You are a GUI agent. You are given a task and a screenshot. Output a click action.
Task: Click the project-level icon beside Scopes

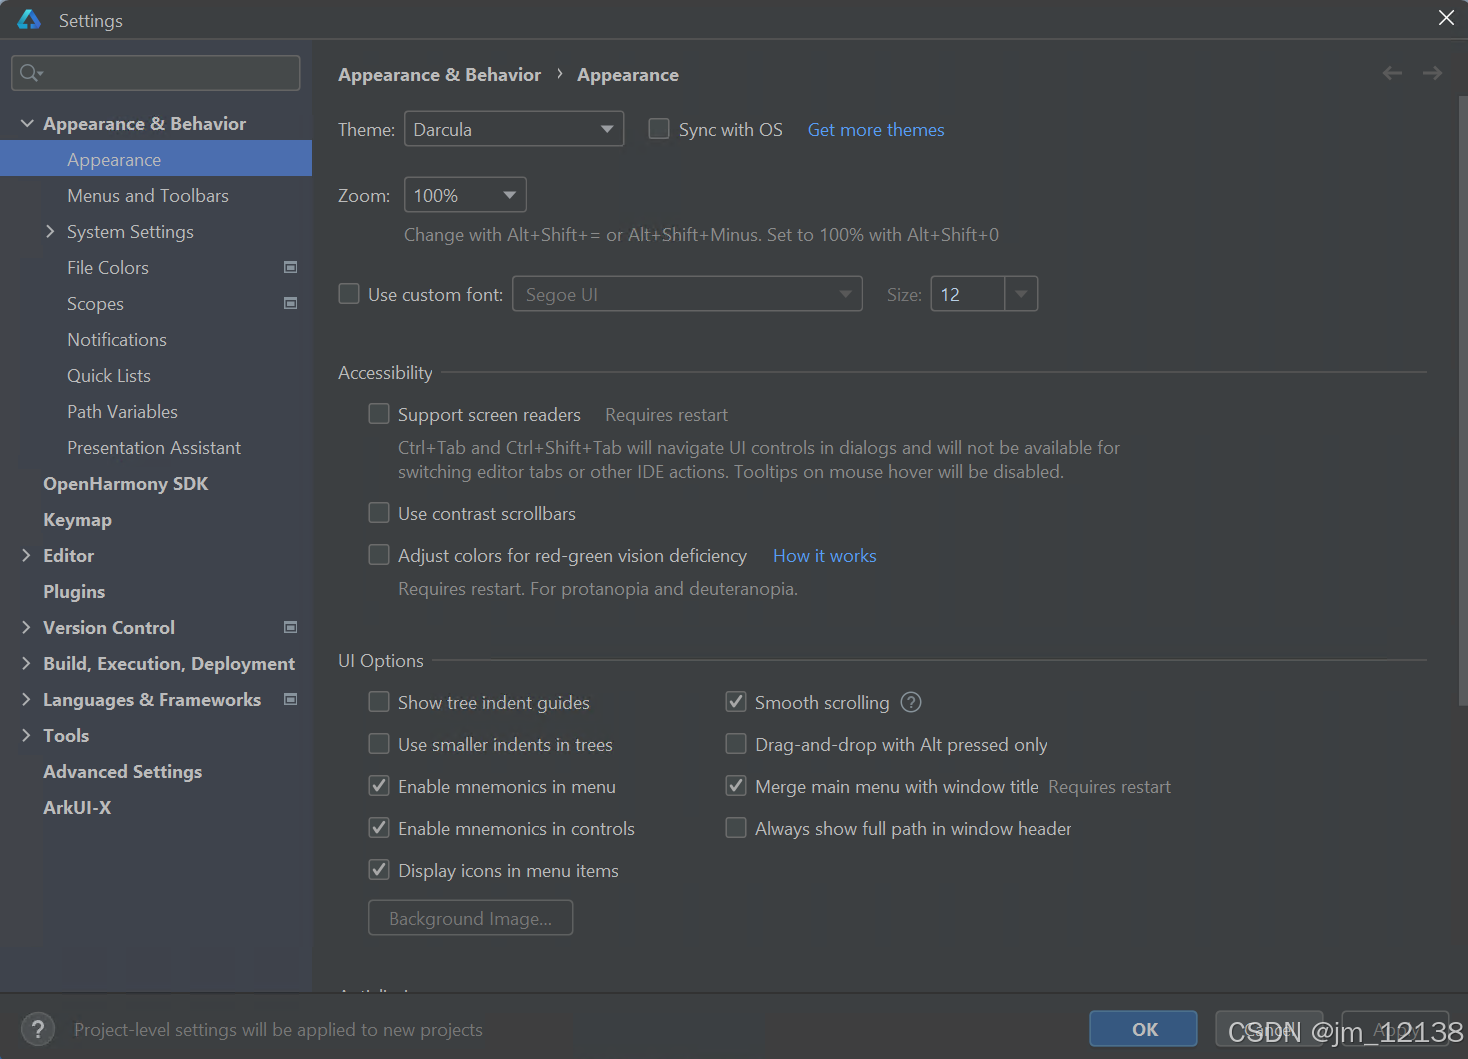pos(291,303)
